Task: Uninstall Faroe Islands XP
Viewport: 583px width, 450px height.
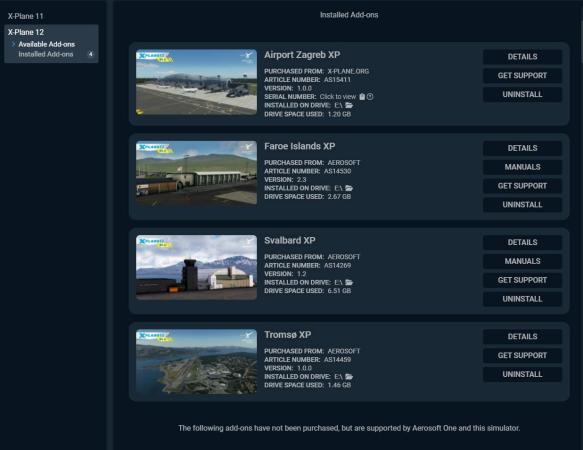Action: 522,205
